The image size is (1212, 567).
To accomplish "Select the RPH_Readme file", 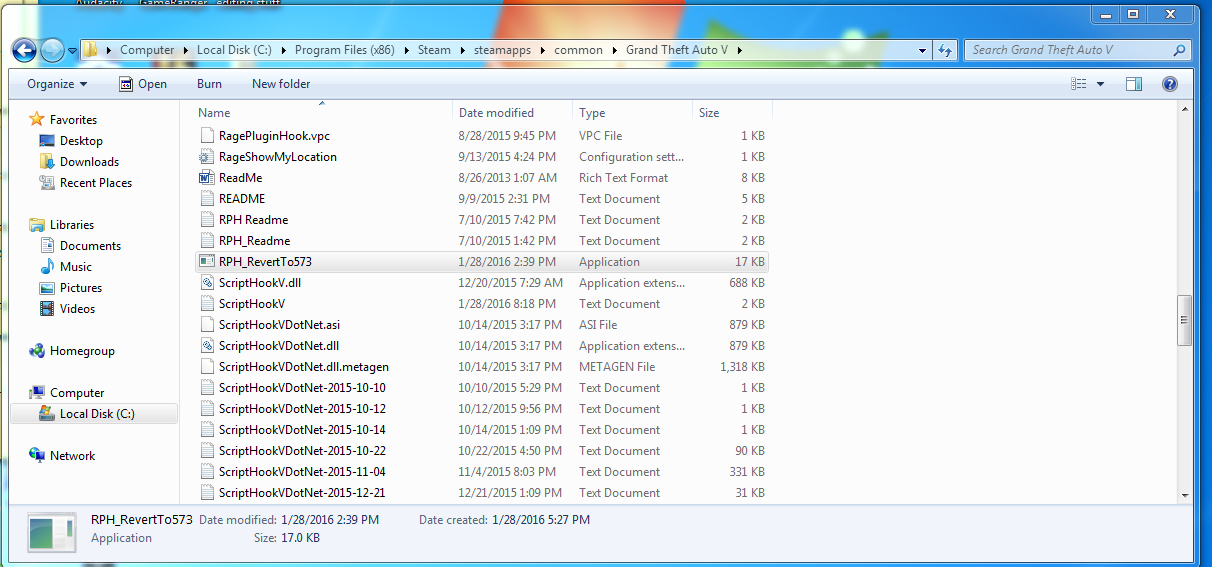I will tap(484, 240).
